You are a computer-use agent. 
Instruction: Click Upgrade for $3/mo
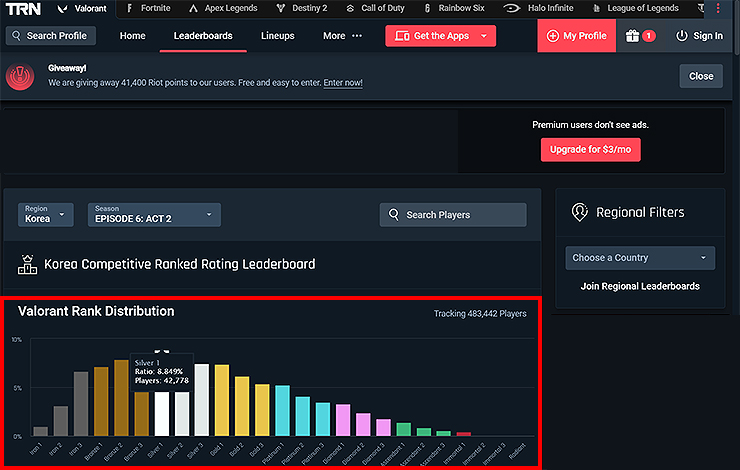point(590,150)
